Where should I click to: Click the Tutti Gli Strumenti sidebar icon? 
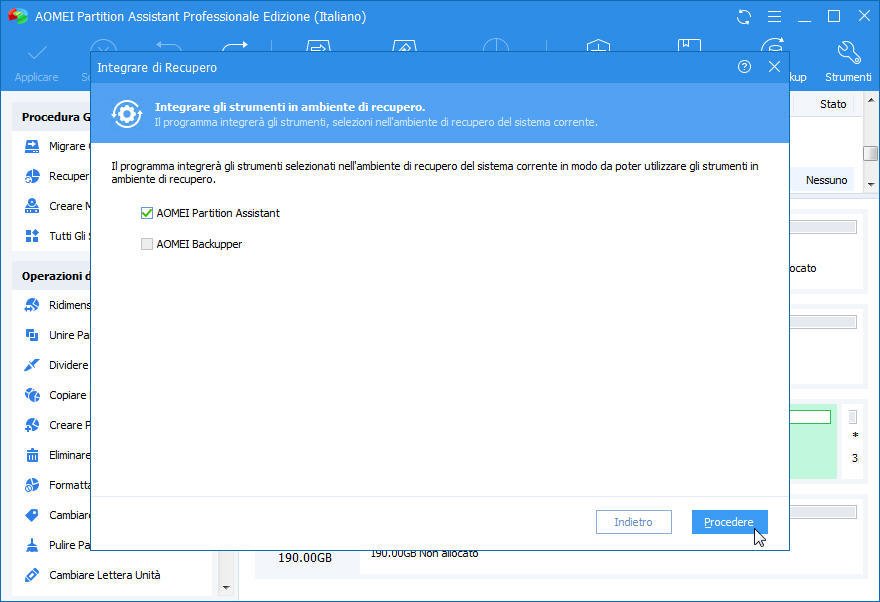pos(32,236)
